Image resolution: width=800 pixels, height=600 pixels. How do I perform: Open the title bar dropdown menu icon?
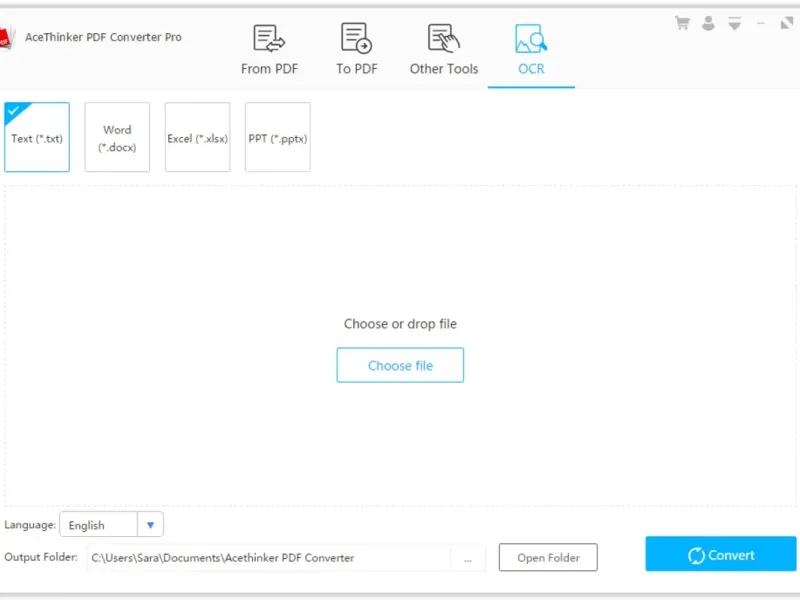point(735,23)
